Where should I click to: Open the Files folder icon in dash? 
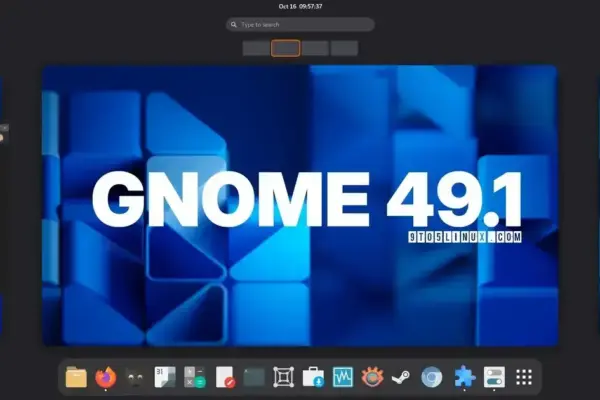(x=76, y=377)
